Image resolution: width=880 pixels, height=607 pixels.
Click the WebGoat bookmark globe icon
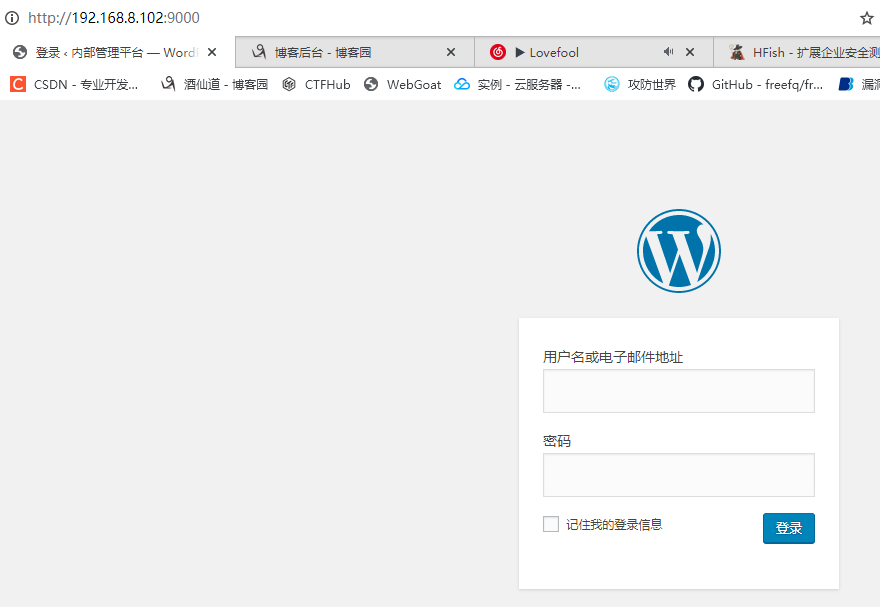[x=370, y=84]
